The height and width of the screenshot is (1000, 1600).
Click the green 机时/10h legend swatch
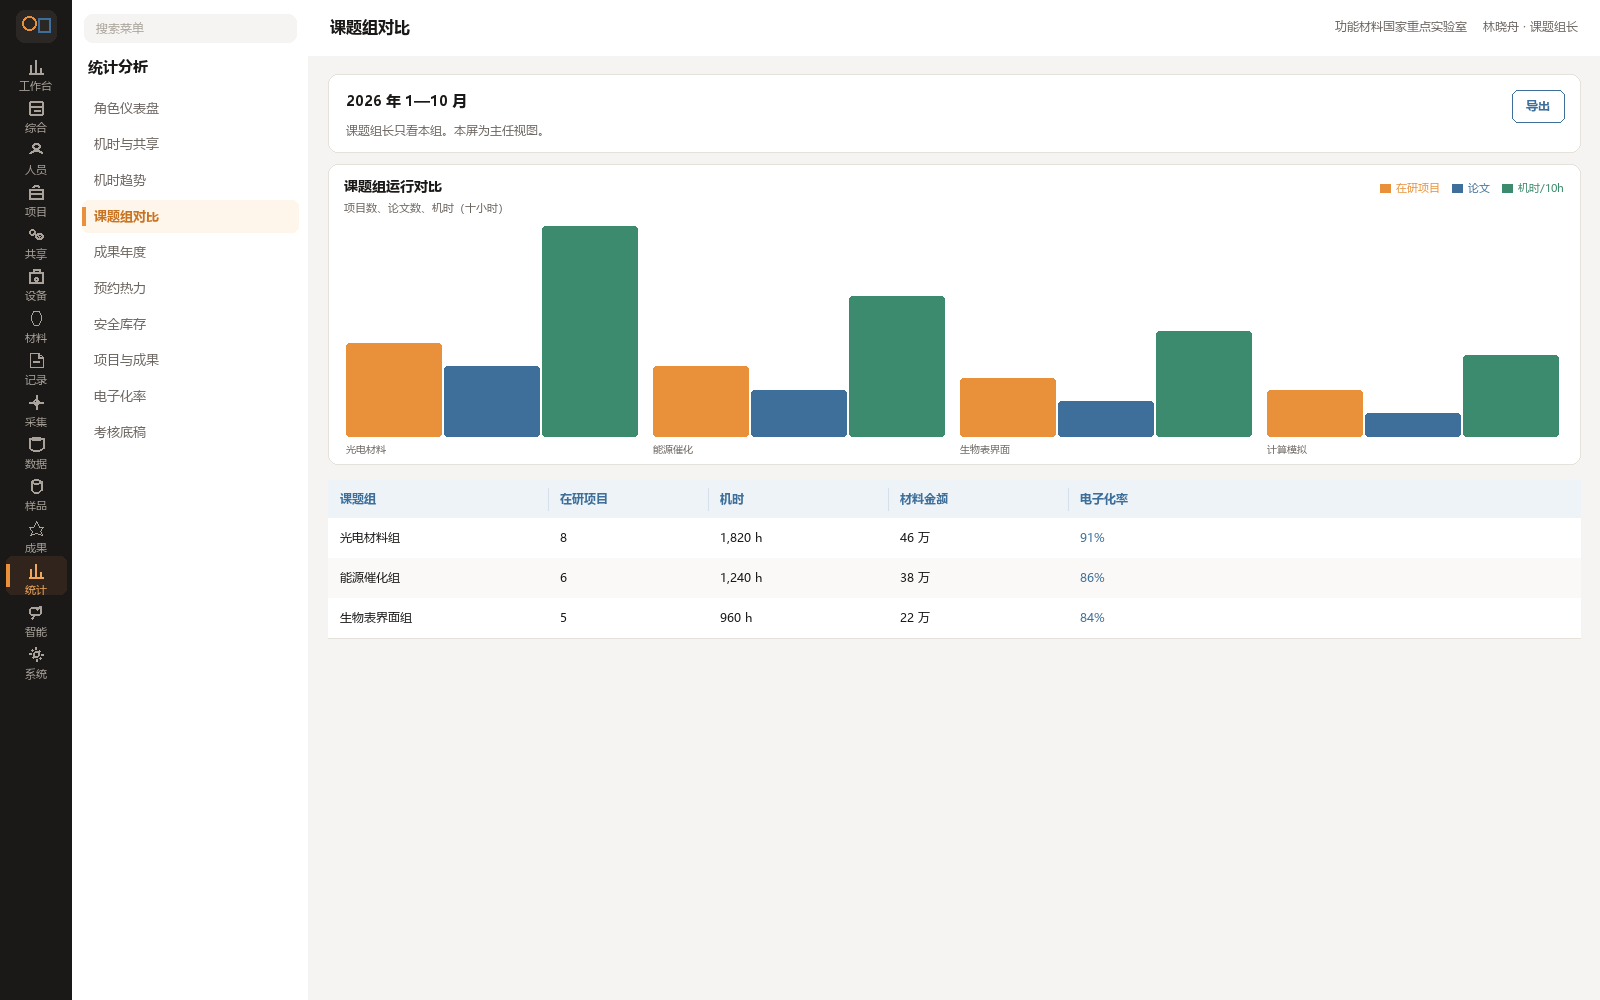click(1507, 189)
